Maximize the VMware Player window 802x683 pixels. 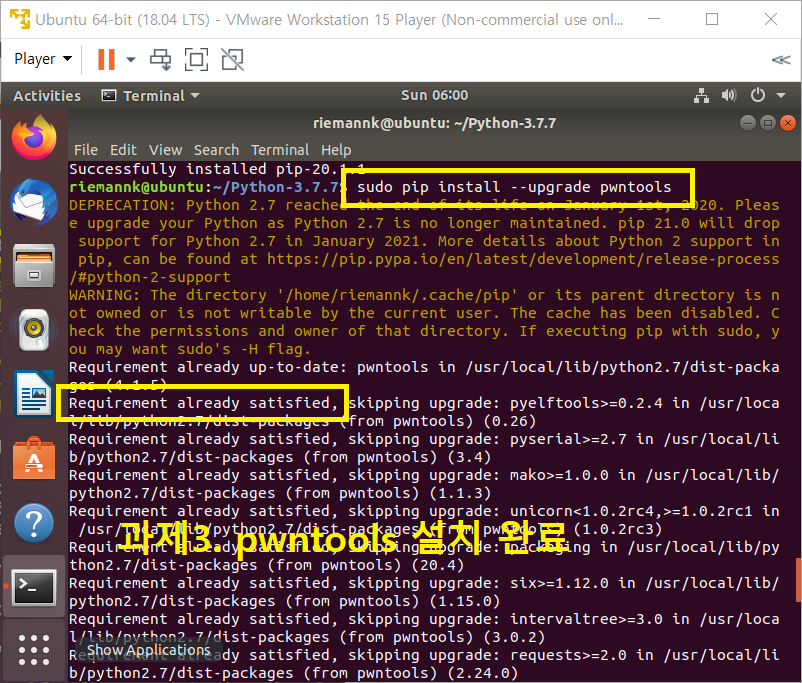pos(712,19)
